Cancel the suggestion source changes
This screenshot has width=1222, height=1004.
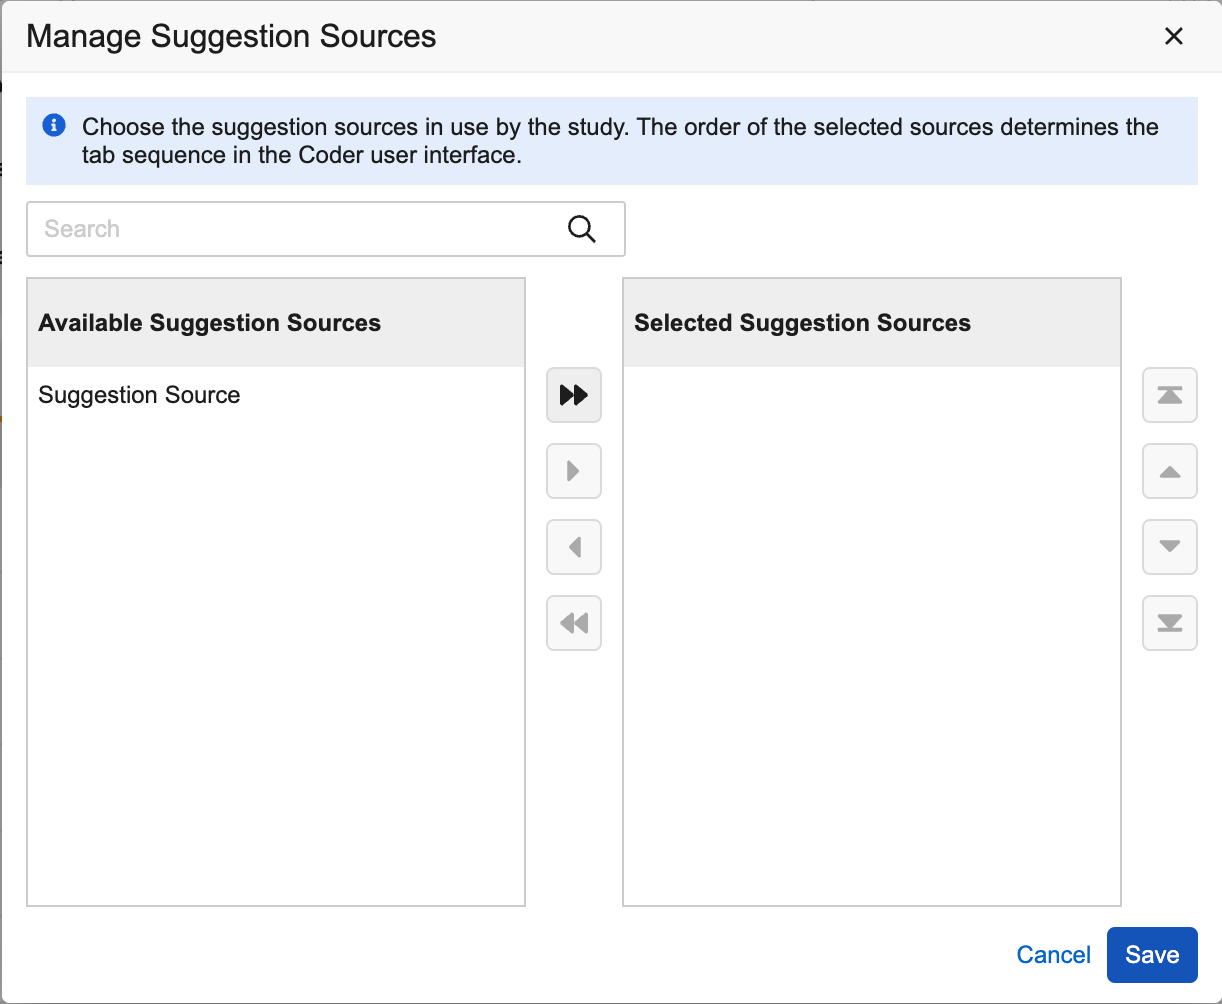click(x=1053, y=955)
